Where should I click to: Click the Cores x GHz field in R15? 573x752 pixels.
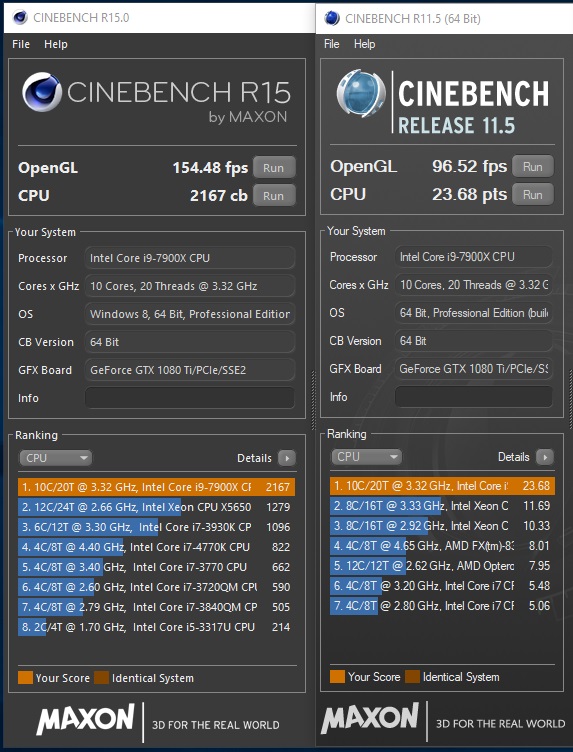click(190, 286)
